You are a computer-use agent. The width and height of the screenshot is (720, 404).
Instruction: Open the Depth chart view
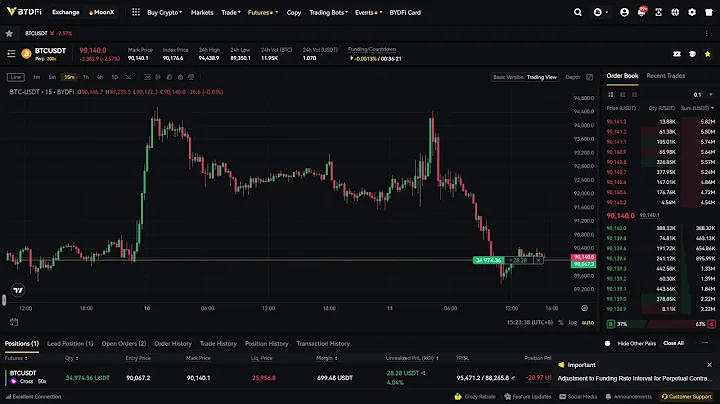coord(573,77)
